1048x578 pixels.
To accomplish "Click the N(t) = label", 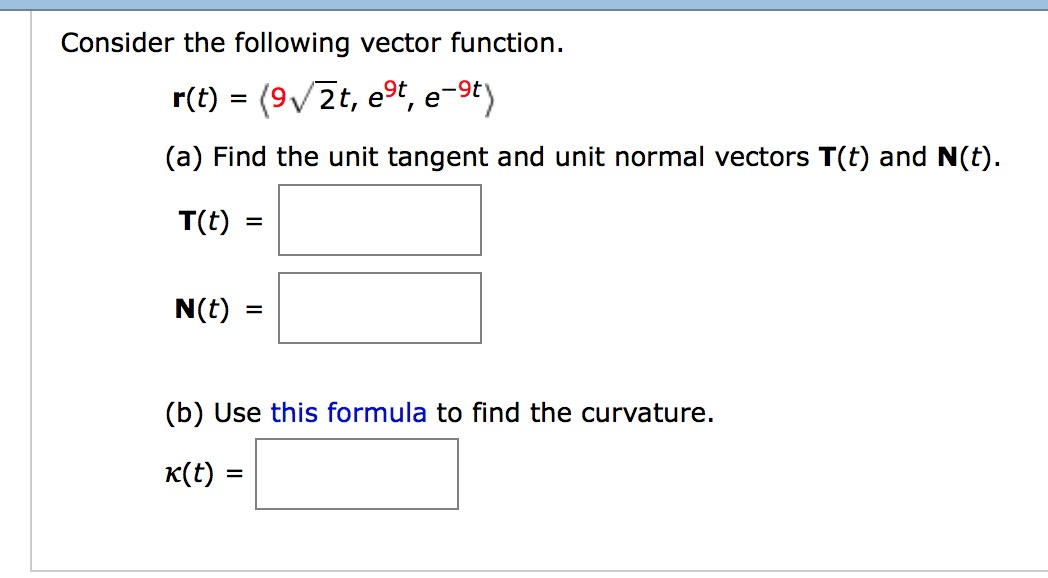I will [216, 309].
